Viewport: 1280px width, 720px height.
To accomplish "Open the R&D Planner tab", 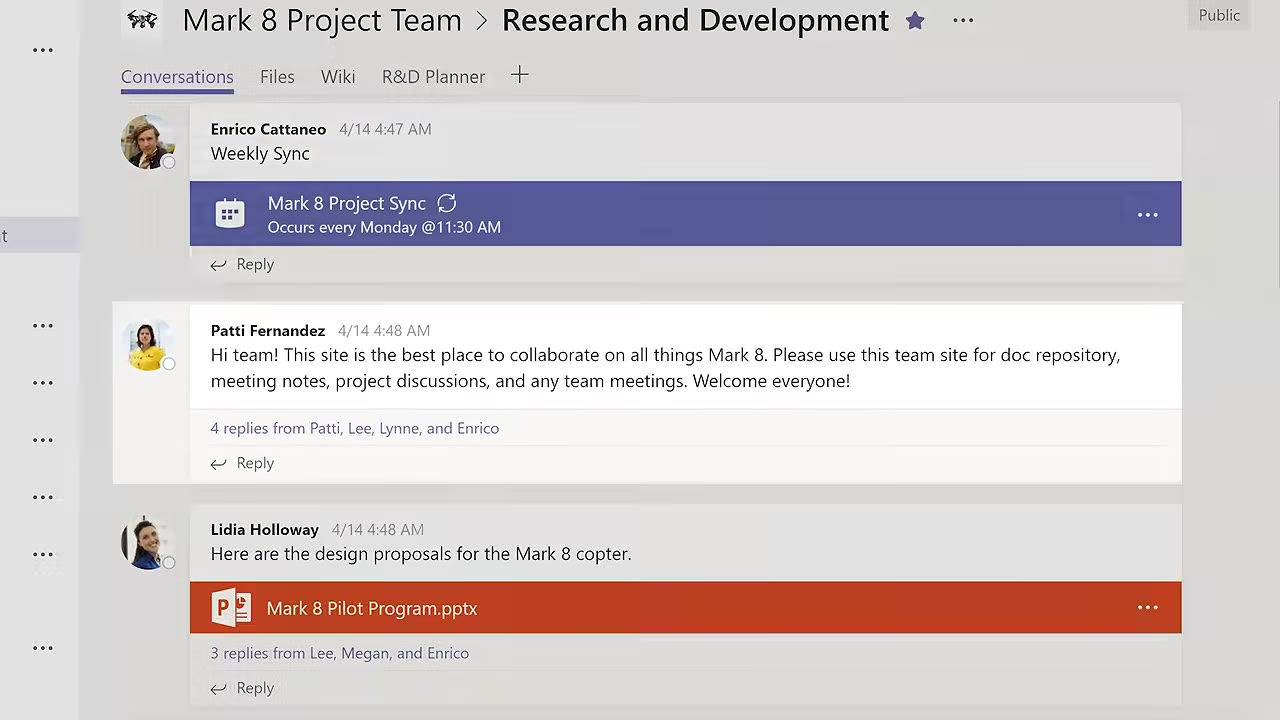I will click(x=433, y=77).
